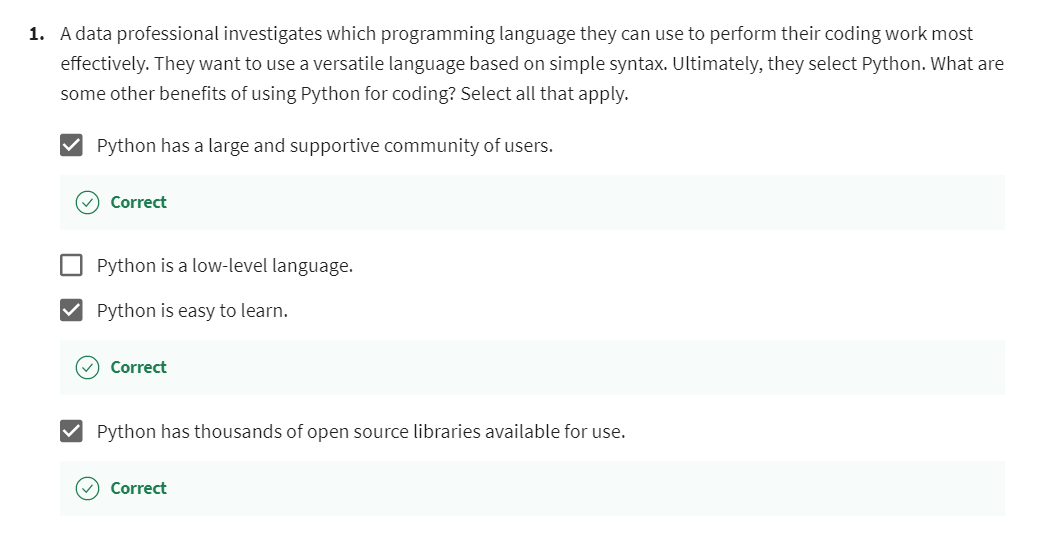This screenshot has width=1042, height=541.
Task: Click the Correct checkmark icon under libraries option
Action: [88, 488]
